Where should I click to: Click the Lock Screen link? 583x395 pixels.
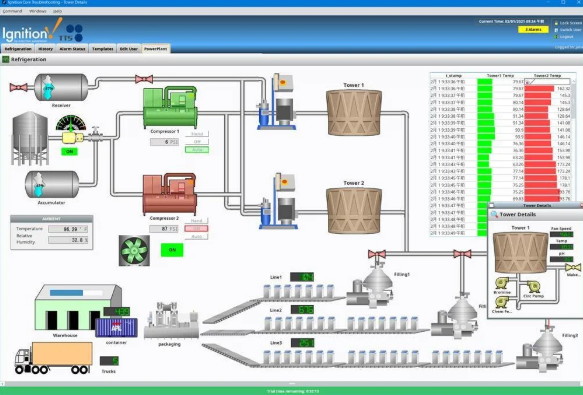pos(570,23)
